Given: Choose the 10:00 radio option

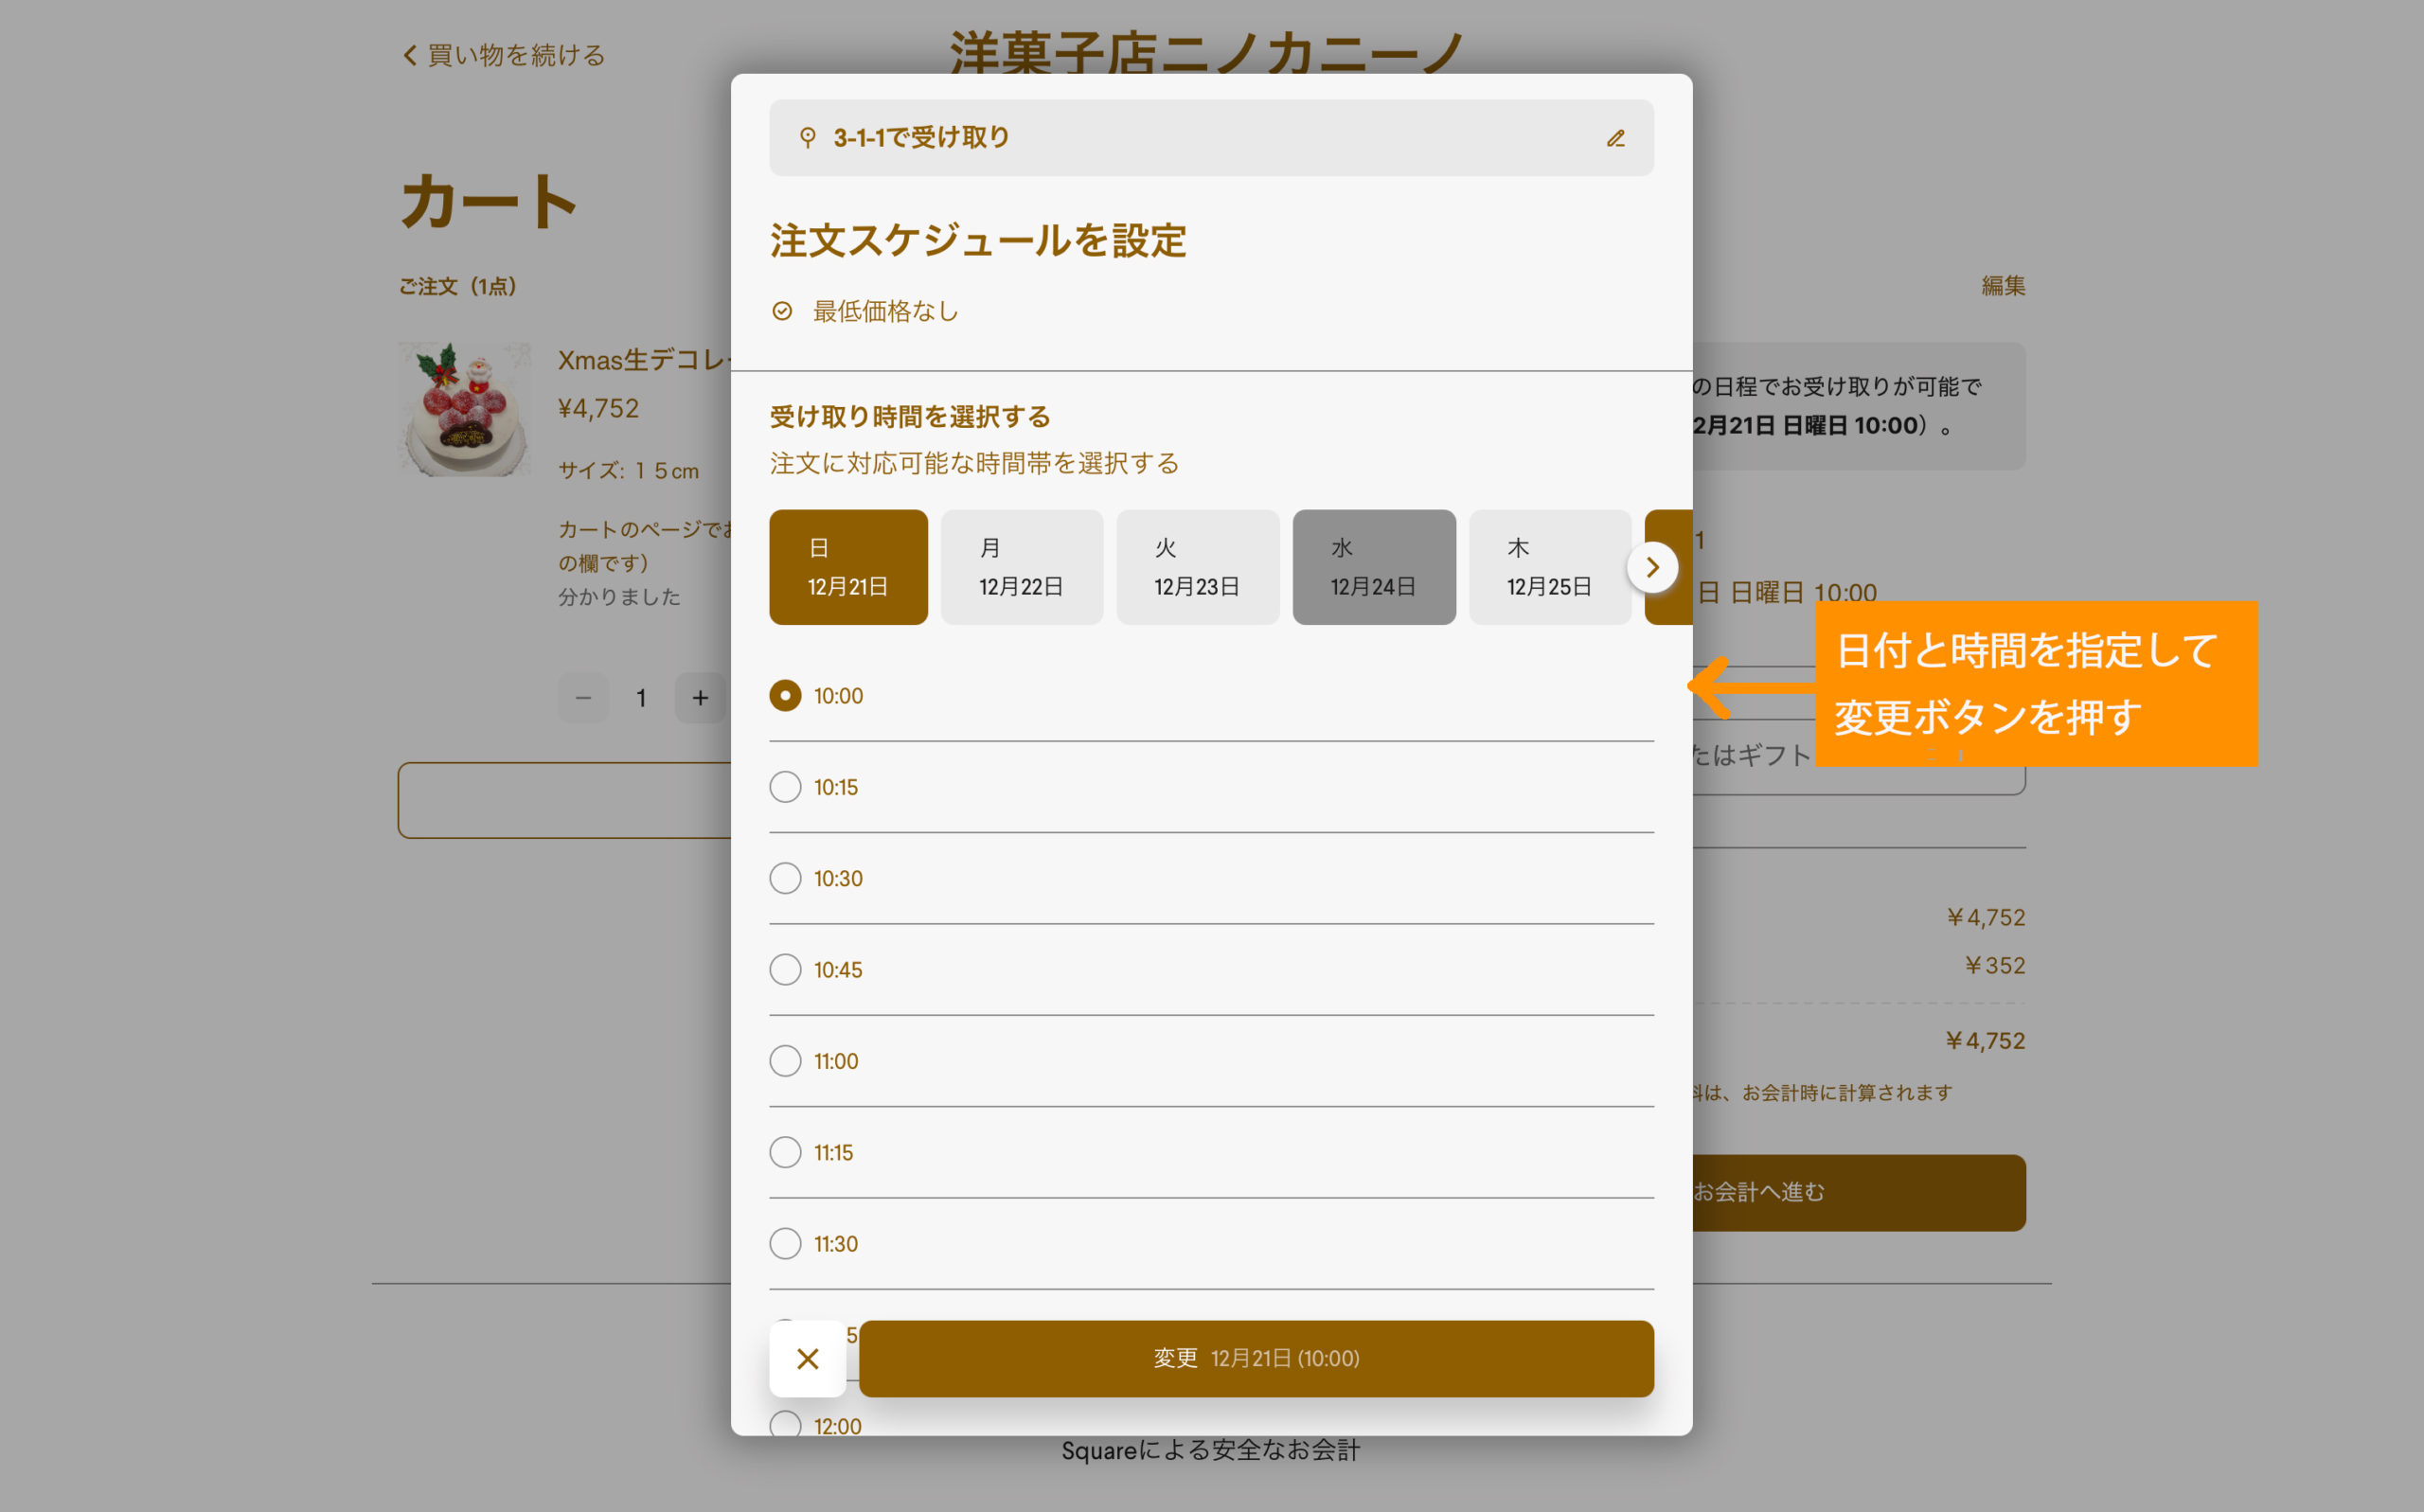Looking at the screenshot, I should pyautogui.click(x=785, y=695).
